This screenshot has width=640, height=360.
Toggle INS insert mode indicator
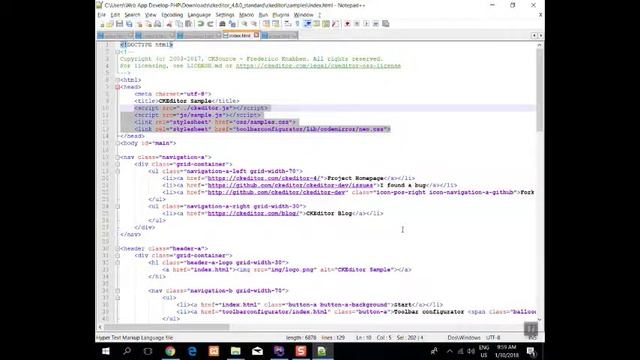(532, 338)
